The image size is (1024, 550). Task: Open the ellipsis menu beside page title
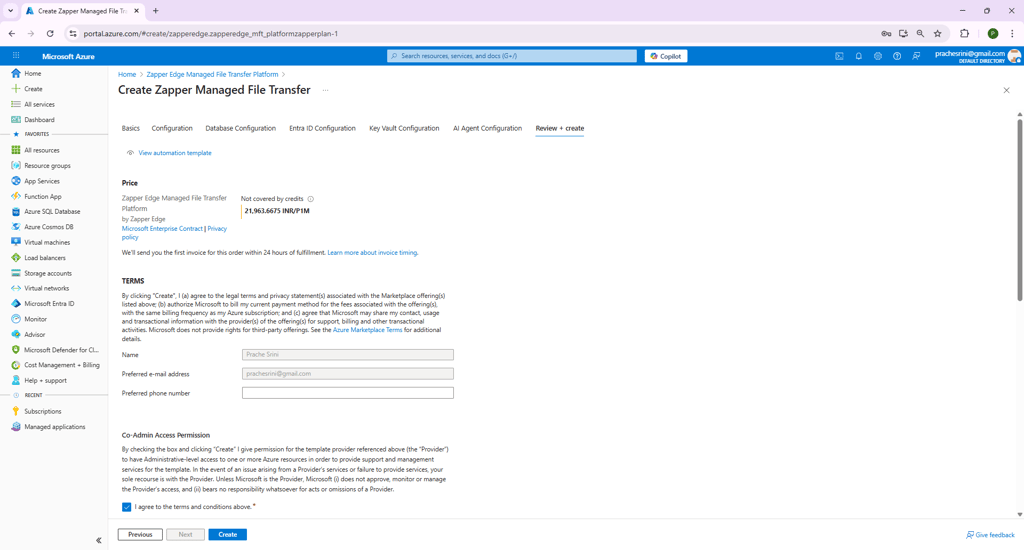tap(325, 90)
